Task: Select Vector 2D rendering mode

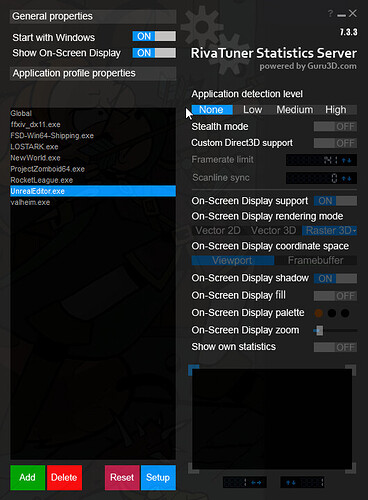Action: (x=218, y=230)
